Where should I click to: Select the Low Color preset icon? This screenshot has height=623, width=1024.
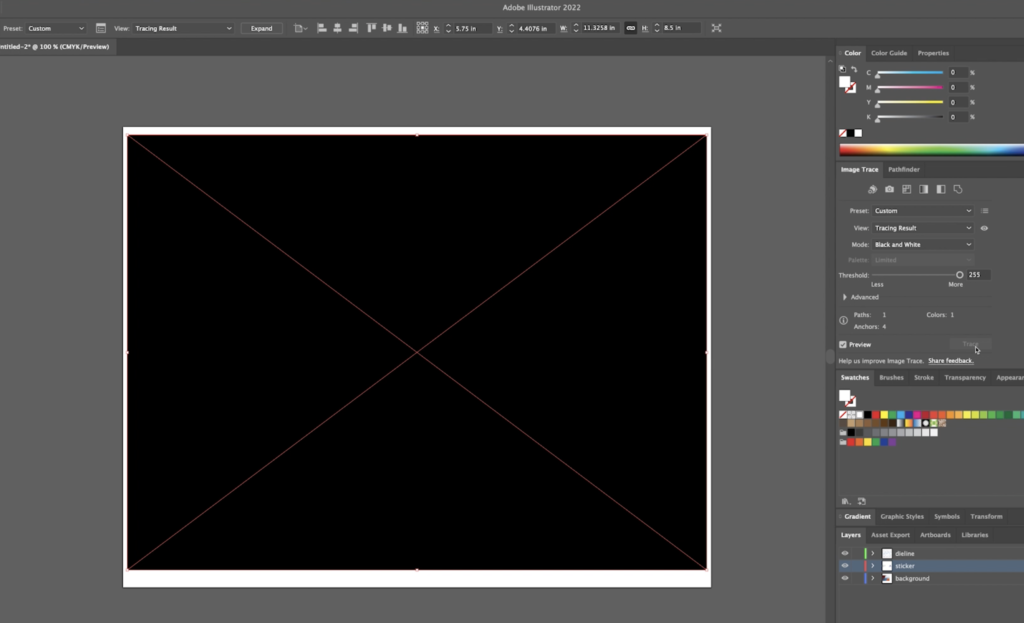906,189
